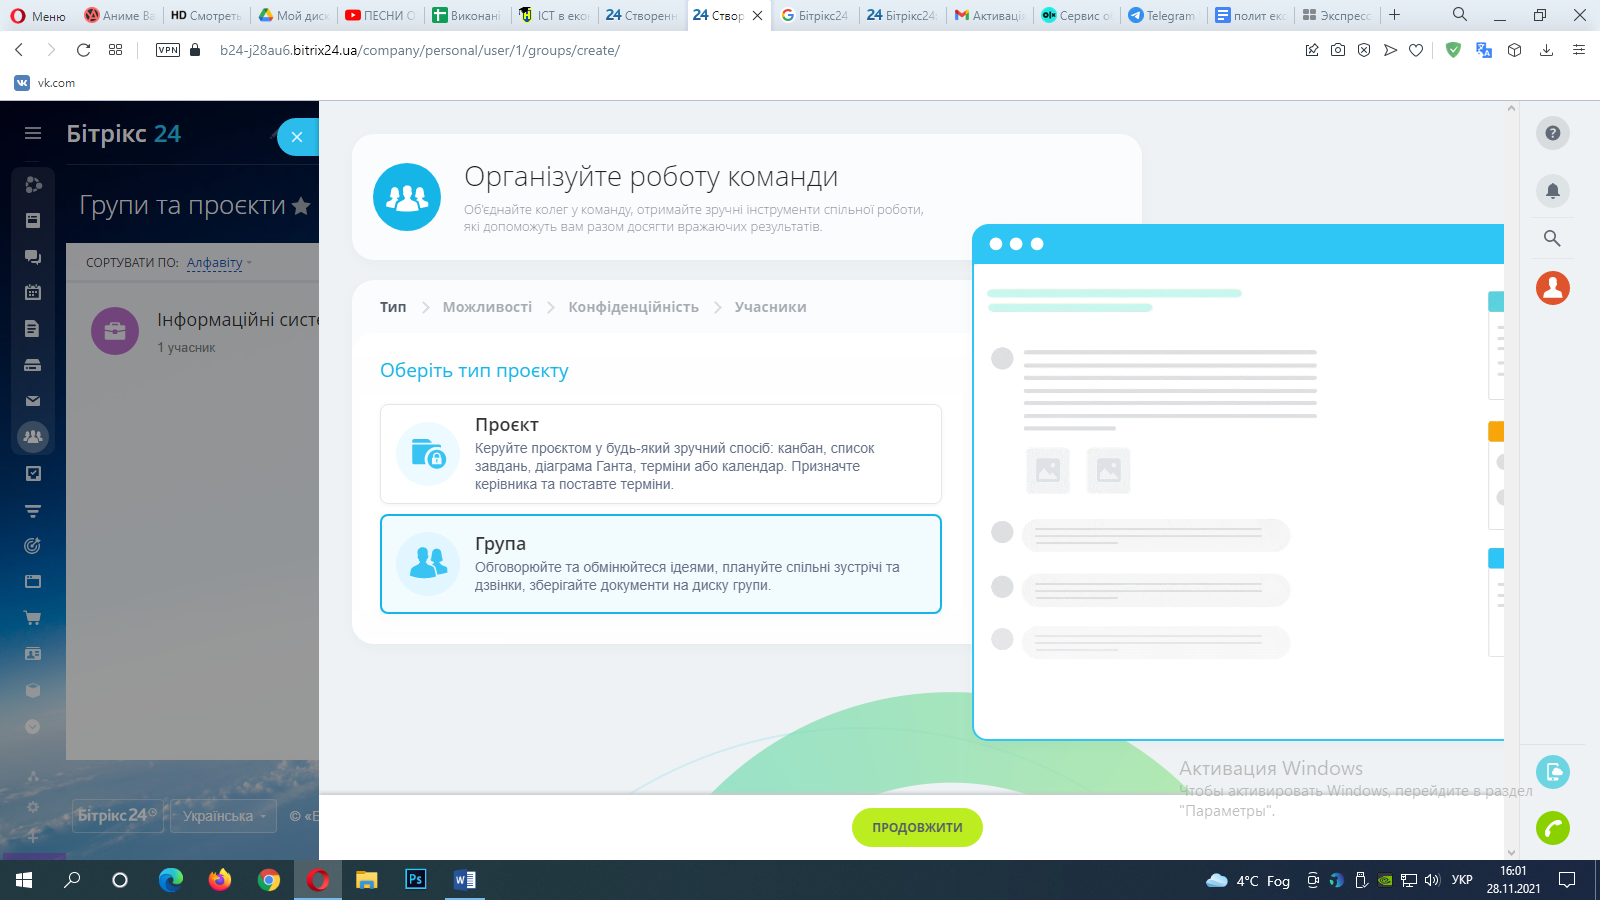
Task: Open the target goal icon in sidebar
Action: pos(33,546)
